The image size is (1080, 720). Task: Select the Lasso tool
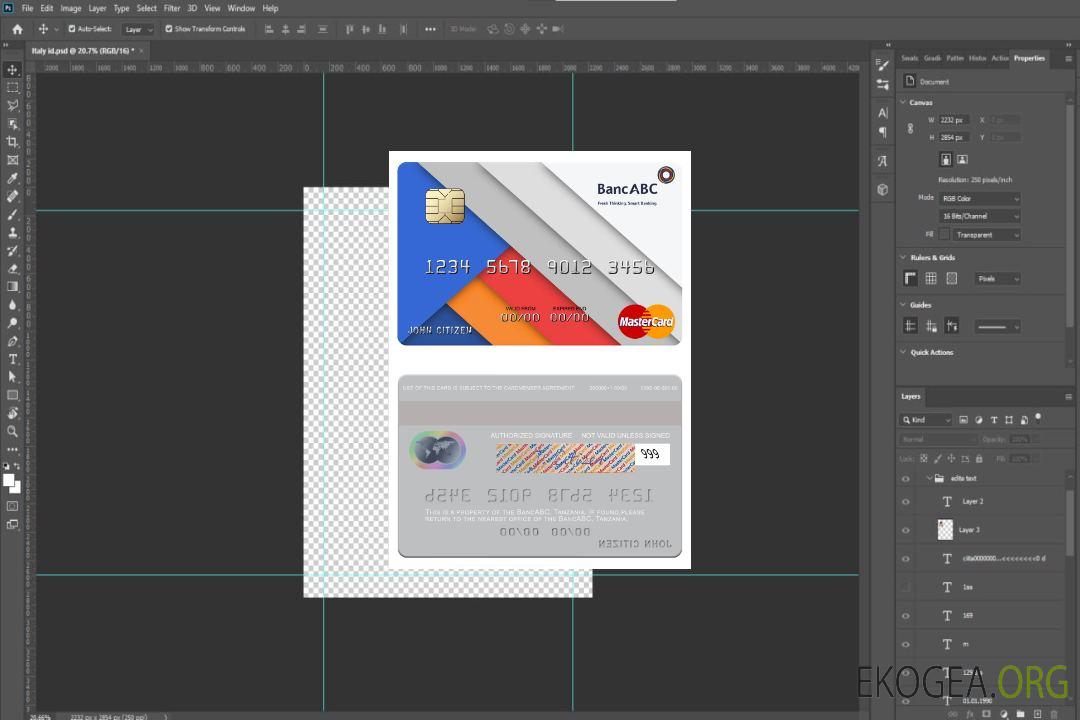tap(12, 105)
